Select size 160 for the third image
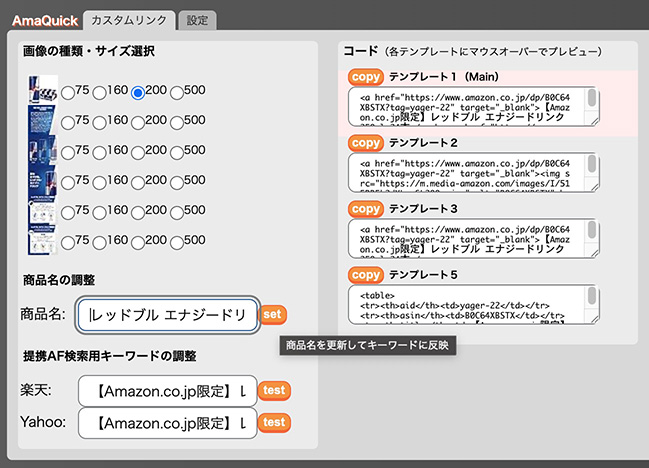 (x=99, y=153)
